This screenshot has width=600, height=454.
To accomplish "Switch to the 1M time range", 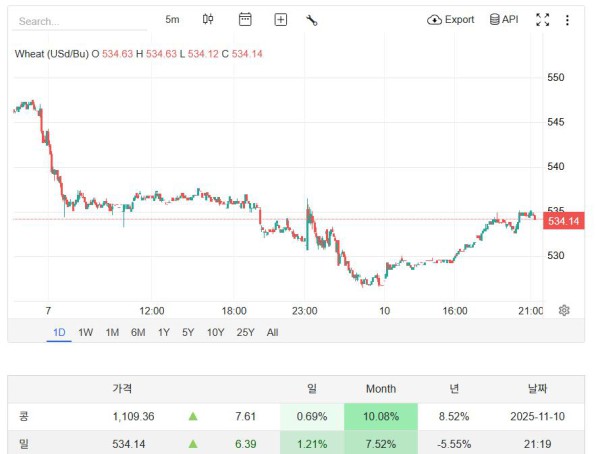I will pyautogui.click(x=112, y=332).
